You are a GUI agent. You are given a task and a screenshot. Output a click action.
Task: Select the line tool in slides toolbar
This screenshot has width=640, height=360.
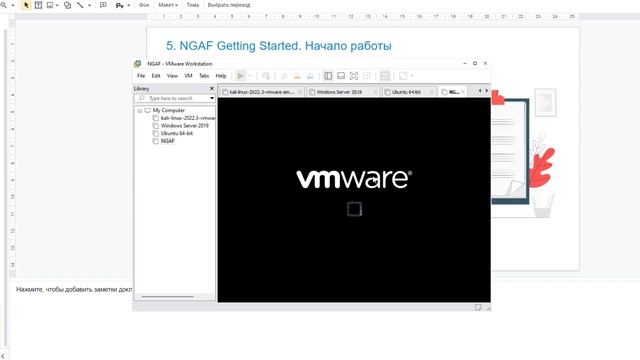[x=80, y=5]
